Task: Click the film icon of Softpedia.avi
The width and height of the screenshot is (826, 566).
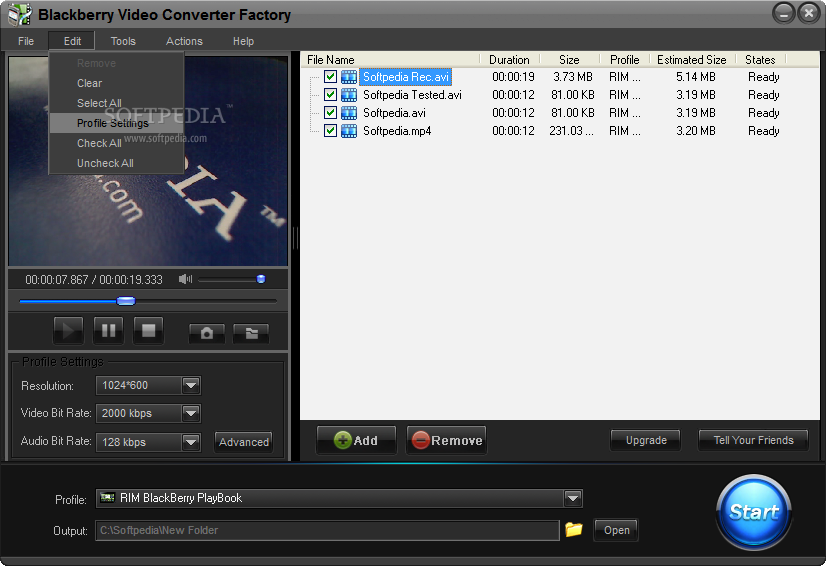Action: pos(349,113)
